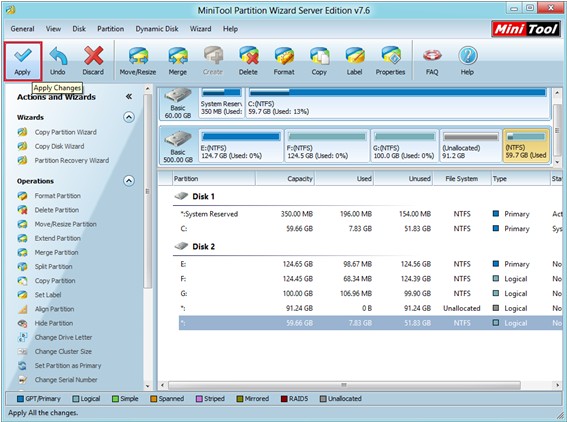Click the Disk 2 header row
Viewport: 567px width, 422px height.
pyautogui.click(x=367, y=247)
